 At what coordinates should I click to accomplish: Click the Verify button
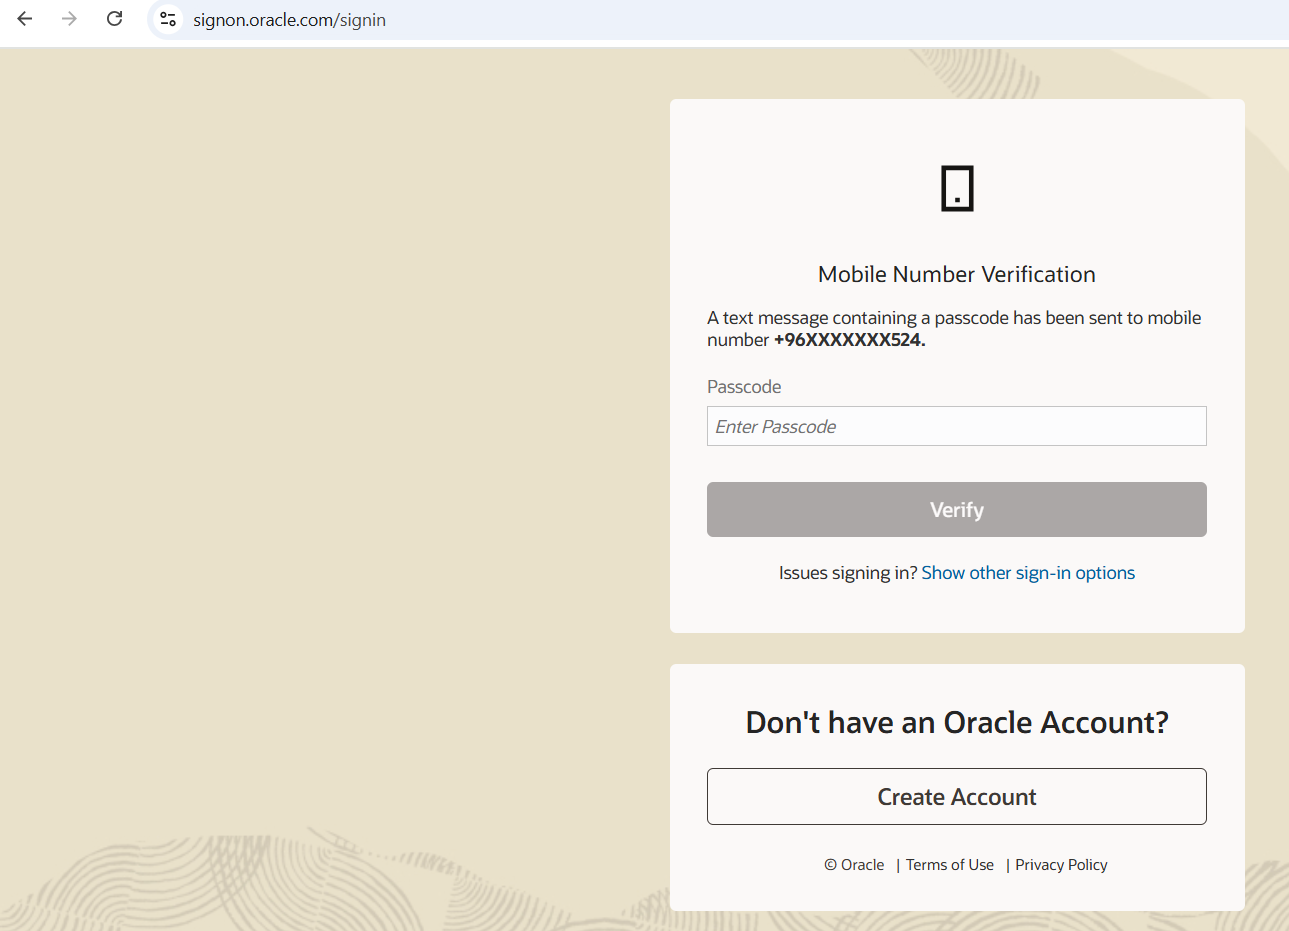tap(957, 510)
